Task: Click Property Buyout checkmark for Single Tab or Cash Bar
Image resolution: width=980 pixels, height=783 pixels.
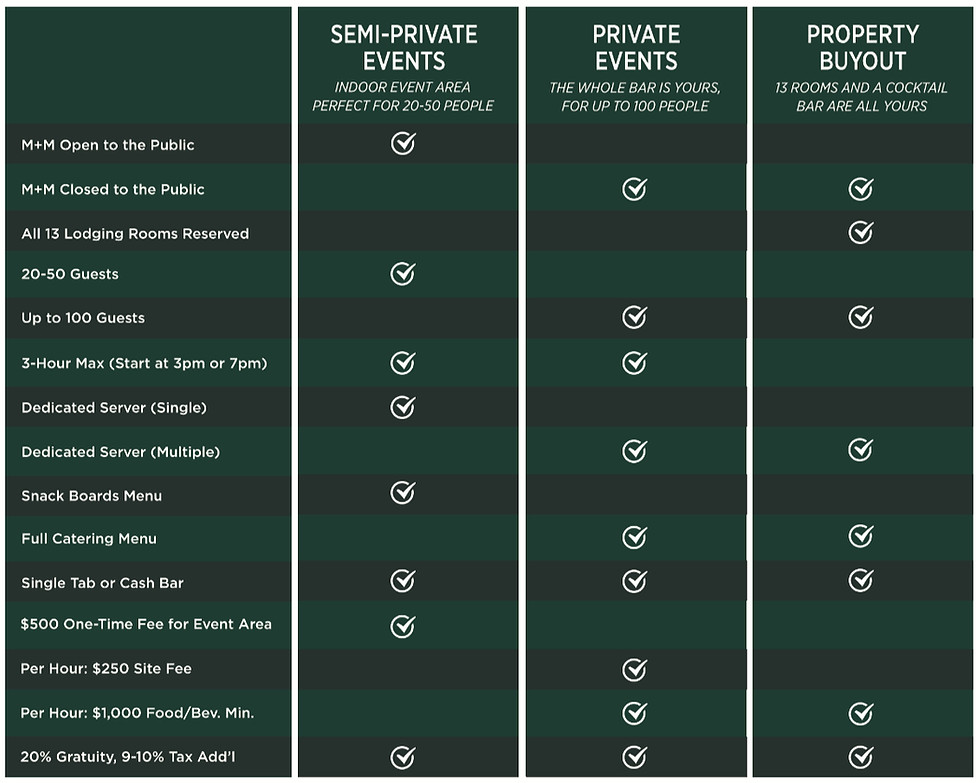Action: 861,580
